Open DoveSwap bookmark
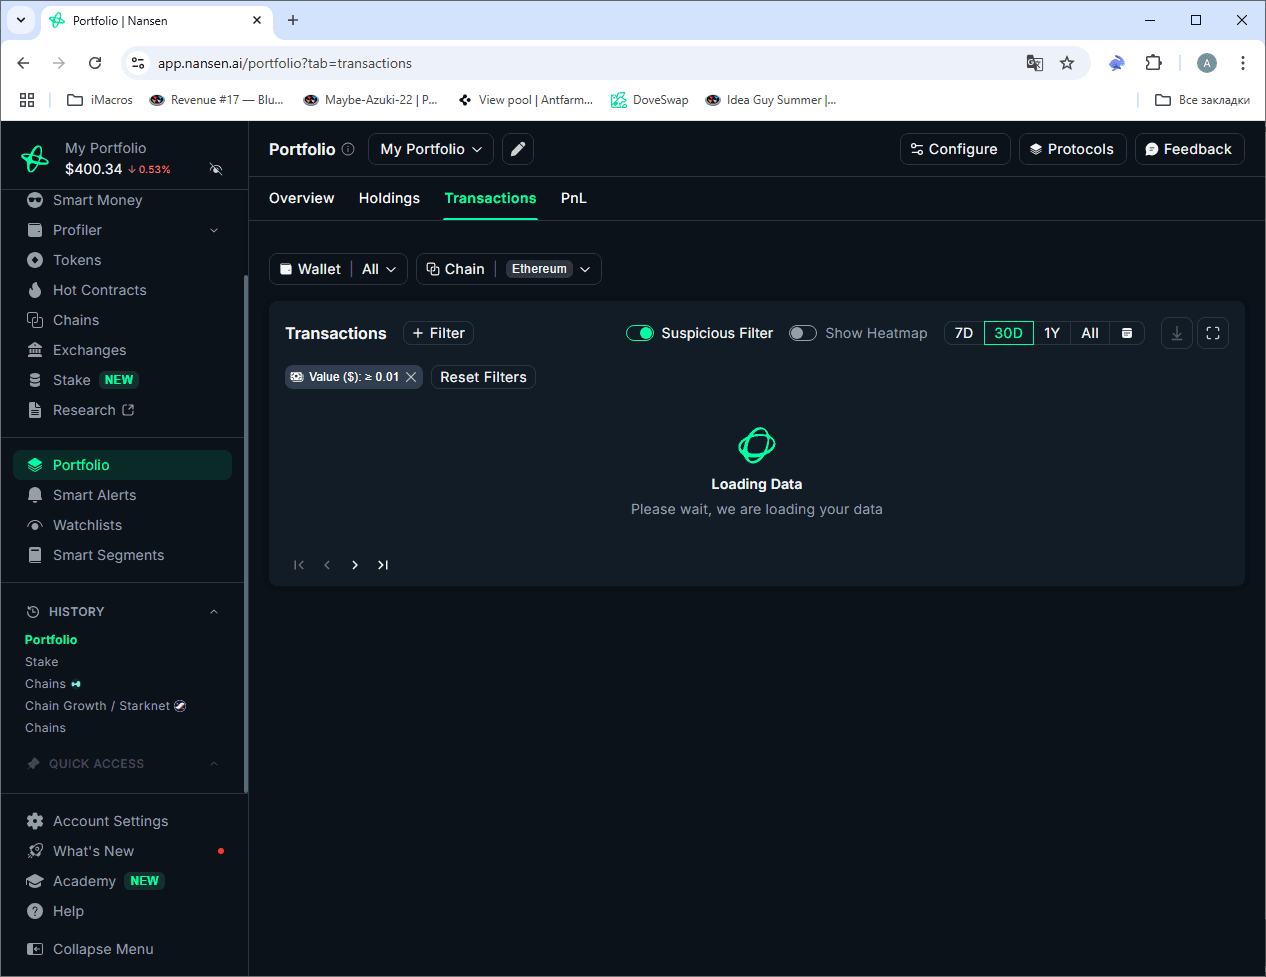Screen dimensions: 1266x977 pos(650,100)
